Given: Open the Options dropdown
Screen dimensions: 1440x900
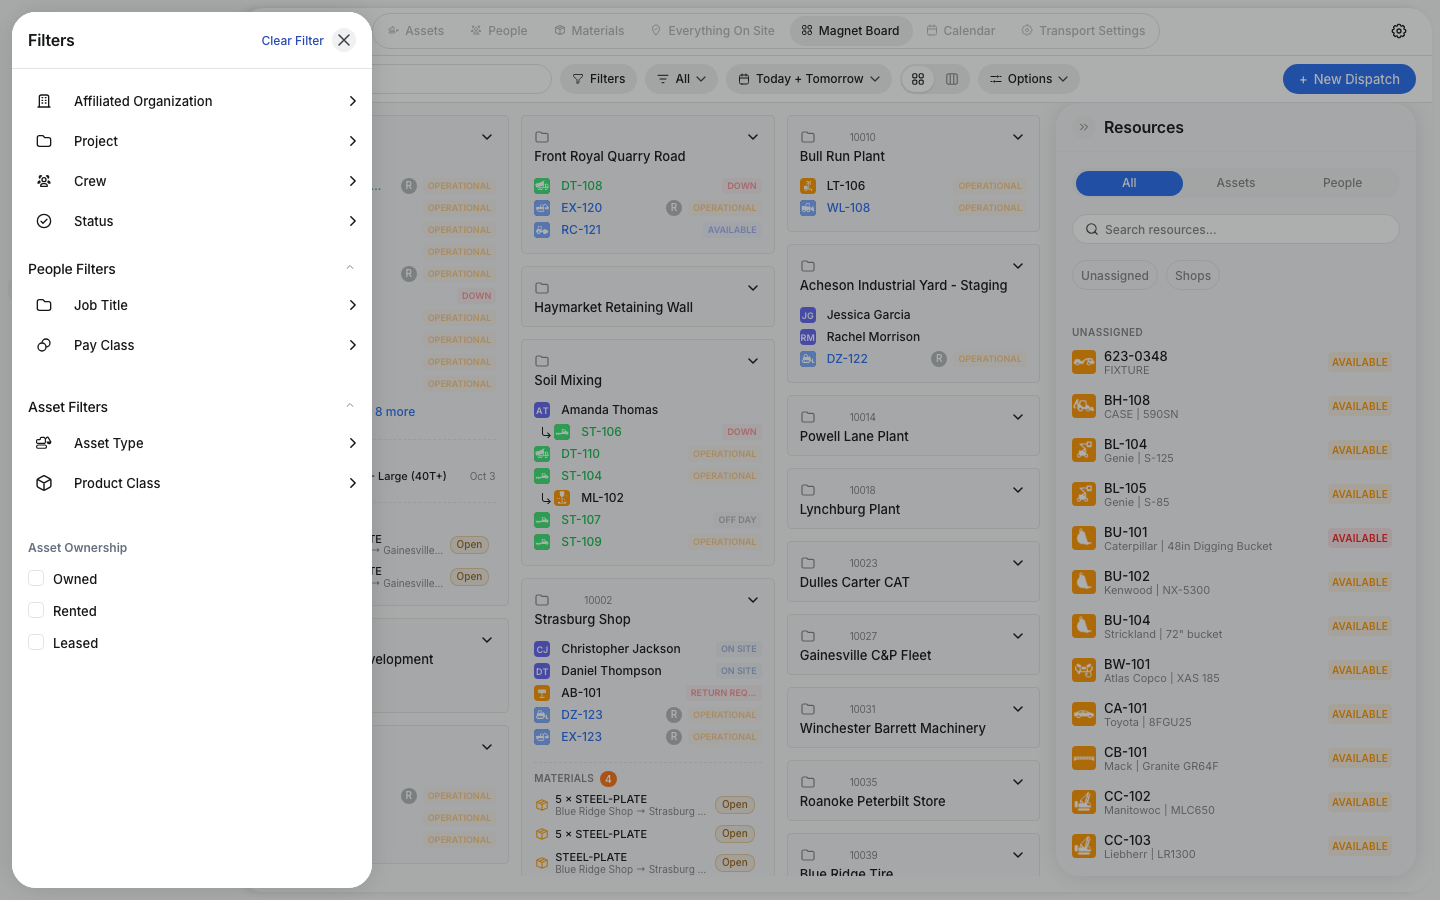Looking at the screenshot, I should (x=1029, y=79).
